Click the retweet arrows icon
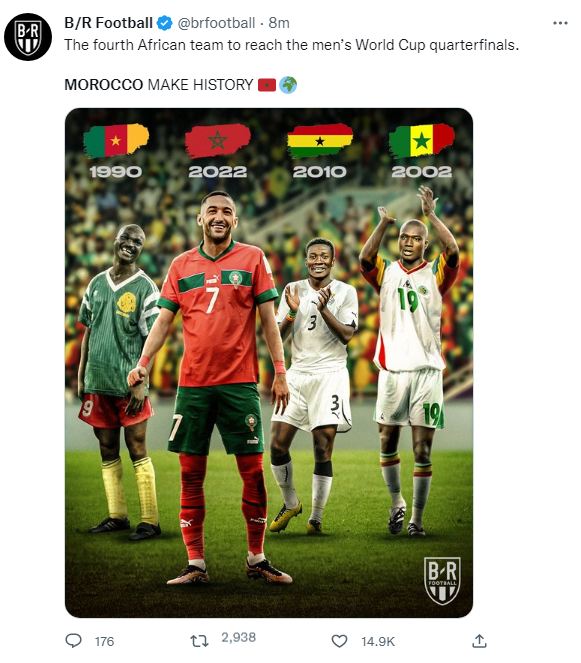This screenshot has height=663, width=581. point(199,641)
